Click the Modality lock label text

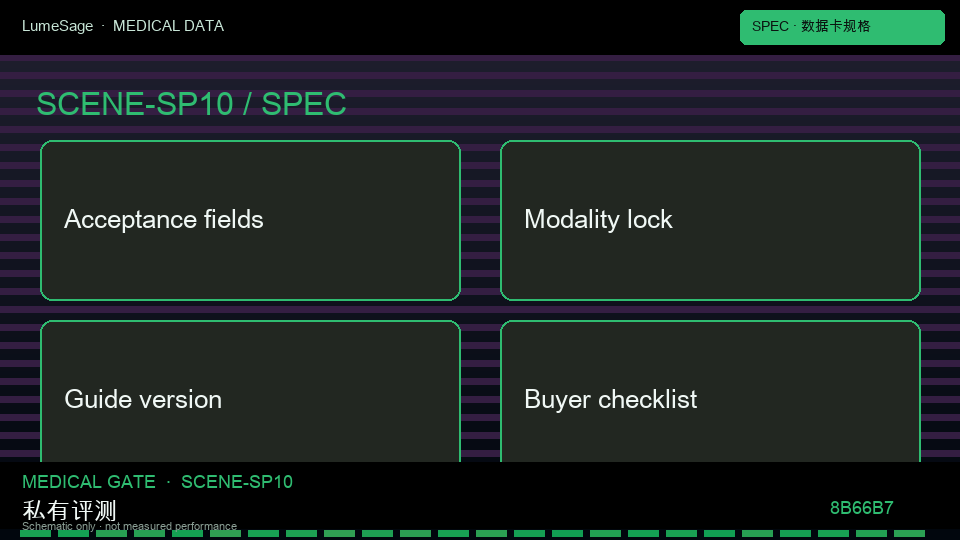pyautogui.click(x=598, y=219)
